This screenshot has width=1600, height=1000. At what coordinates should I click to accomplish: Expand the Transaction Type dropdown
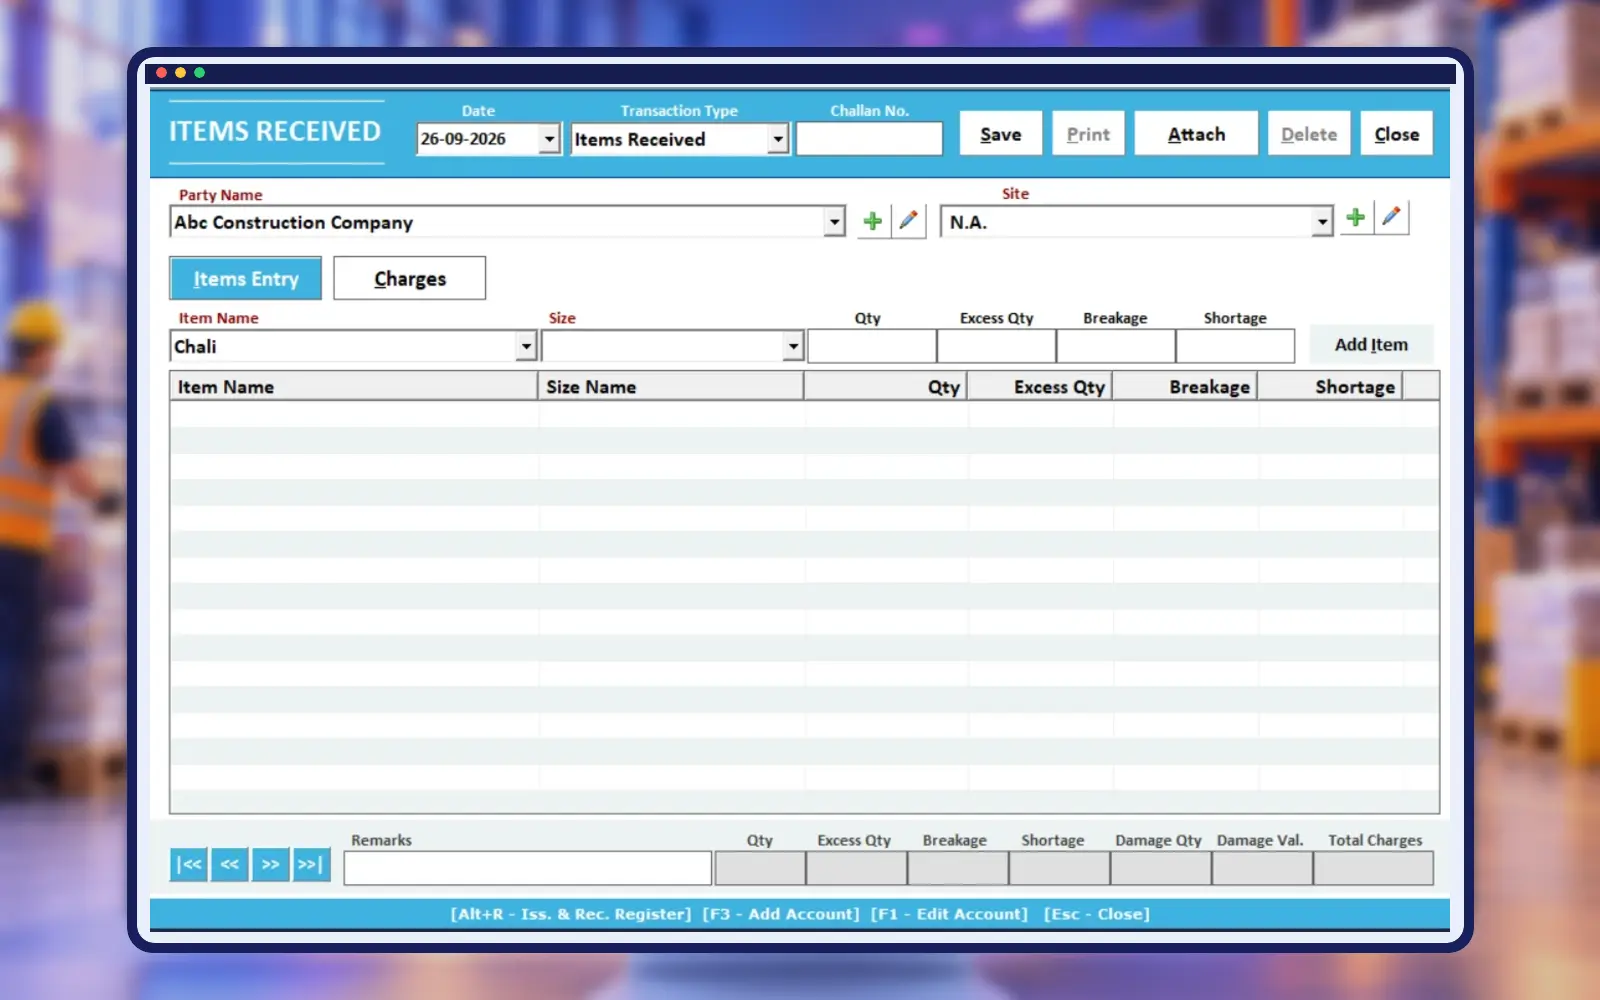(x=778, y=139)
